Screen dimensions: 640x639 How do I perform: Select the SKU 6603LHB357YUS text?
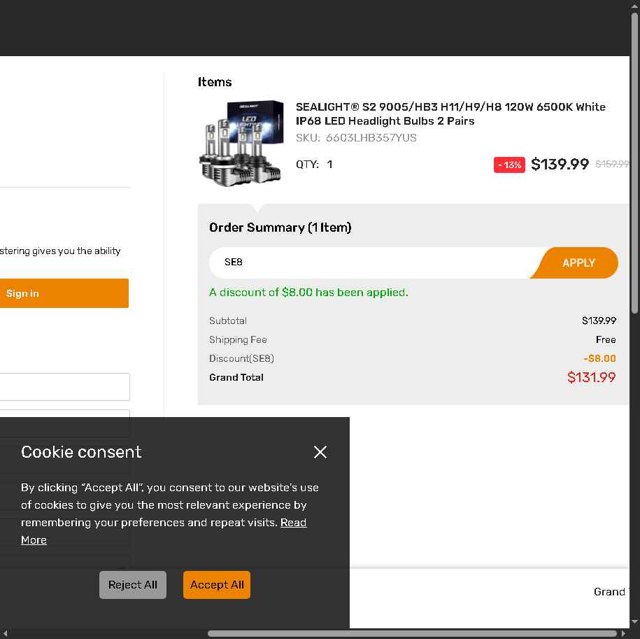coord(356,138)
